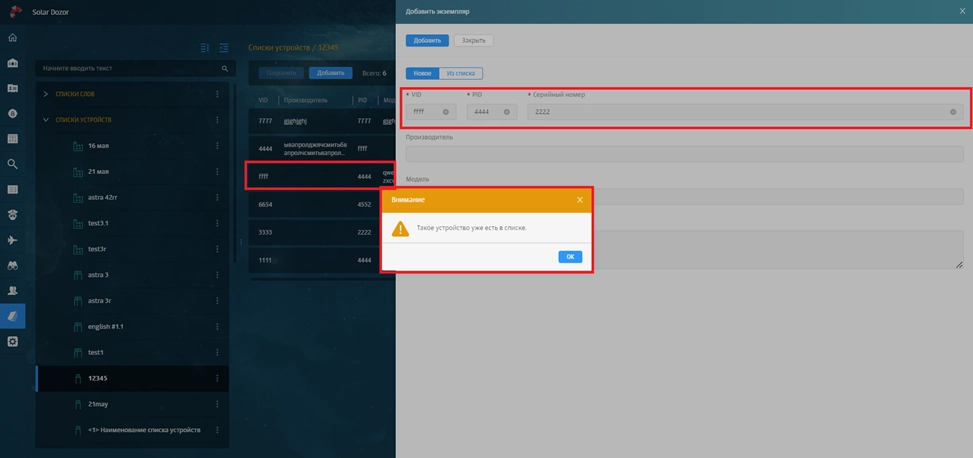Clear the serial number field with X icon
This screenshot has height=458, width=973.
953,112
